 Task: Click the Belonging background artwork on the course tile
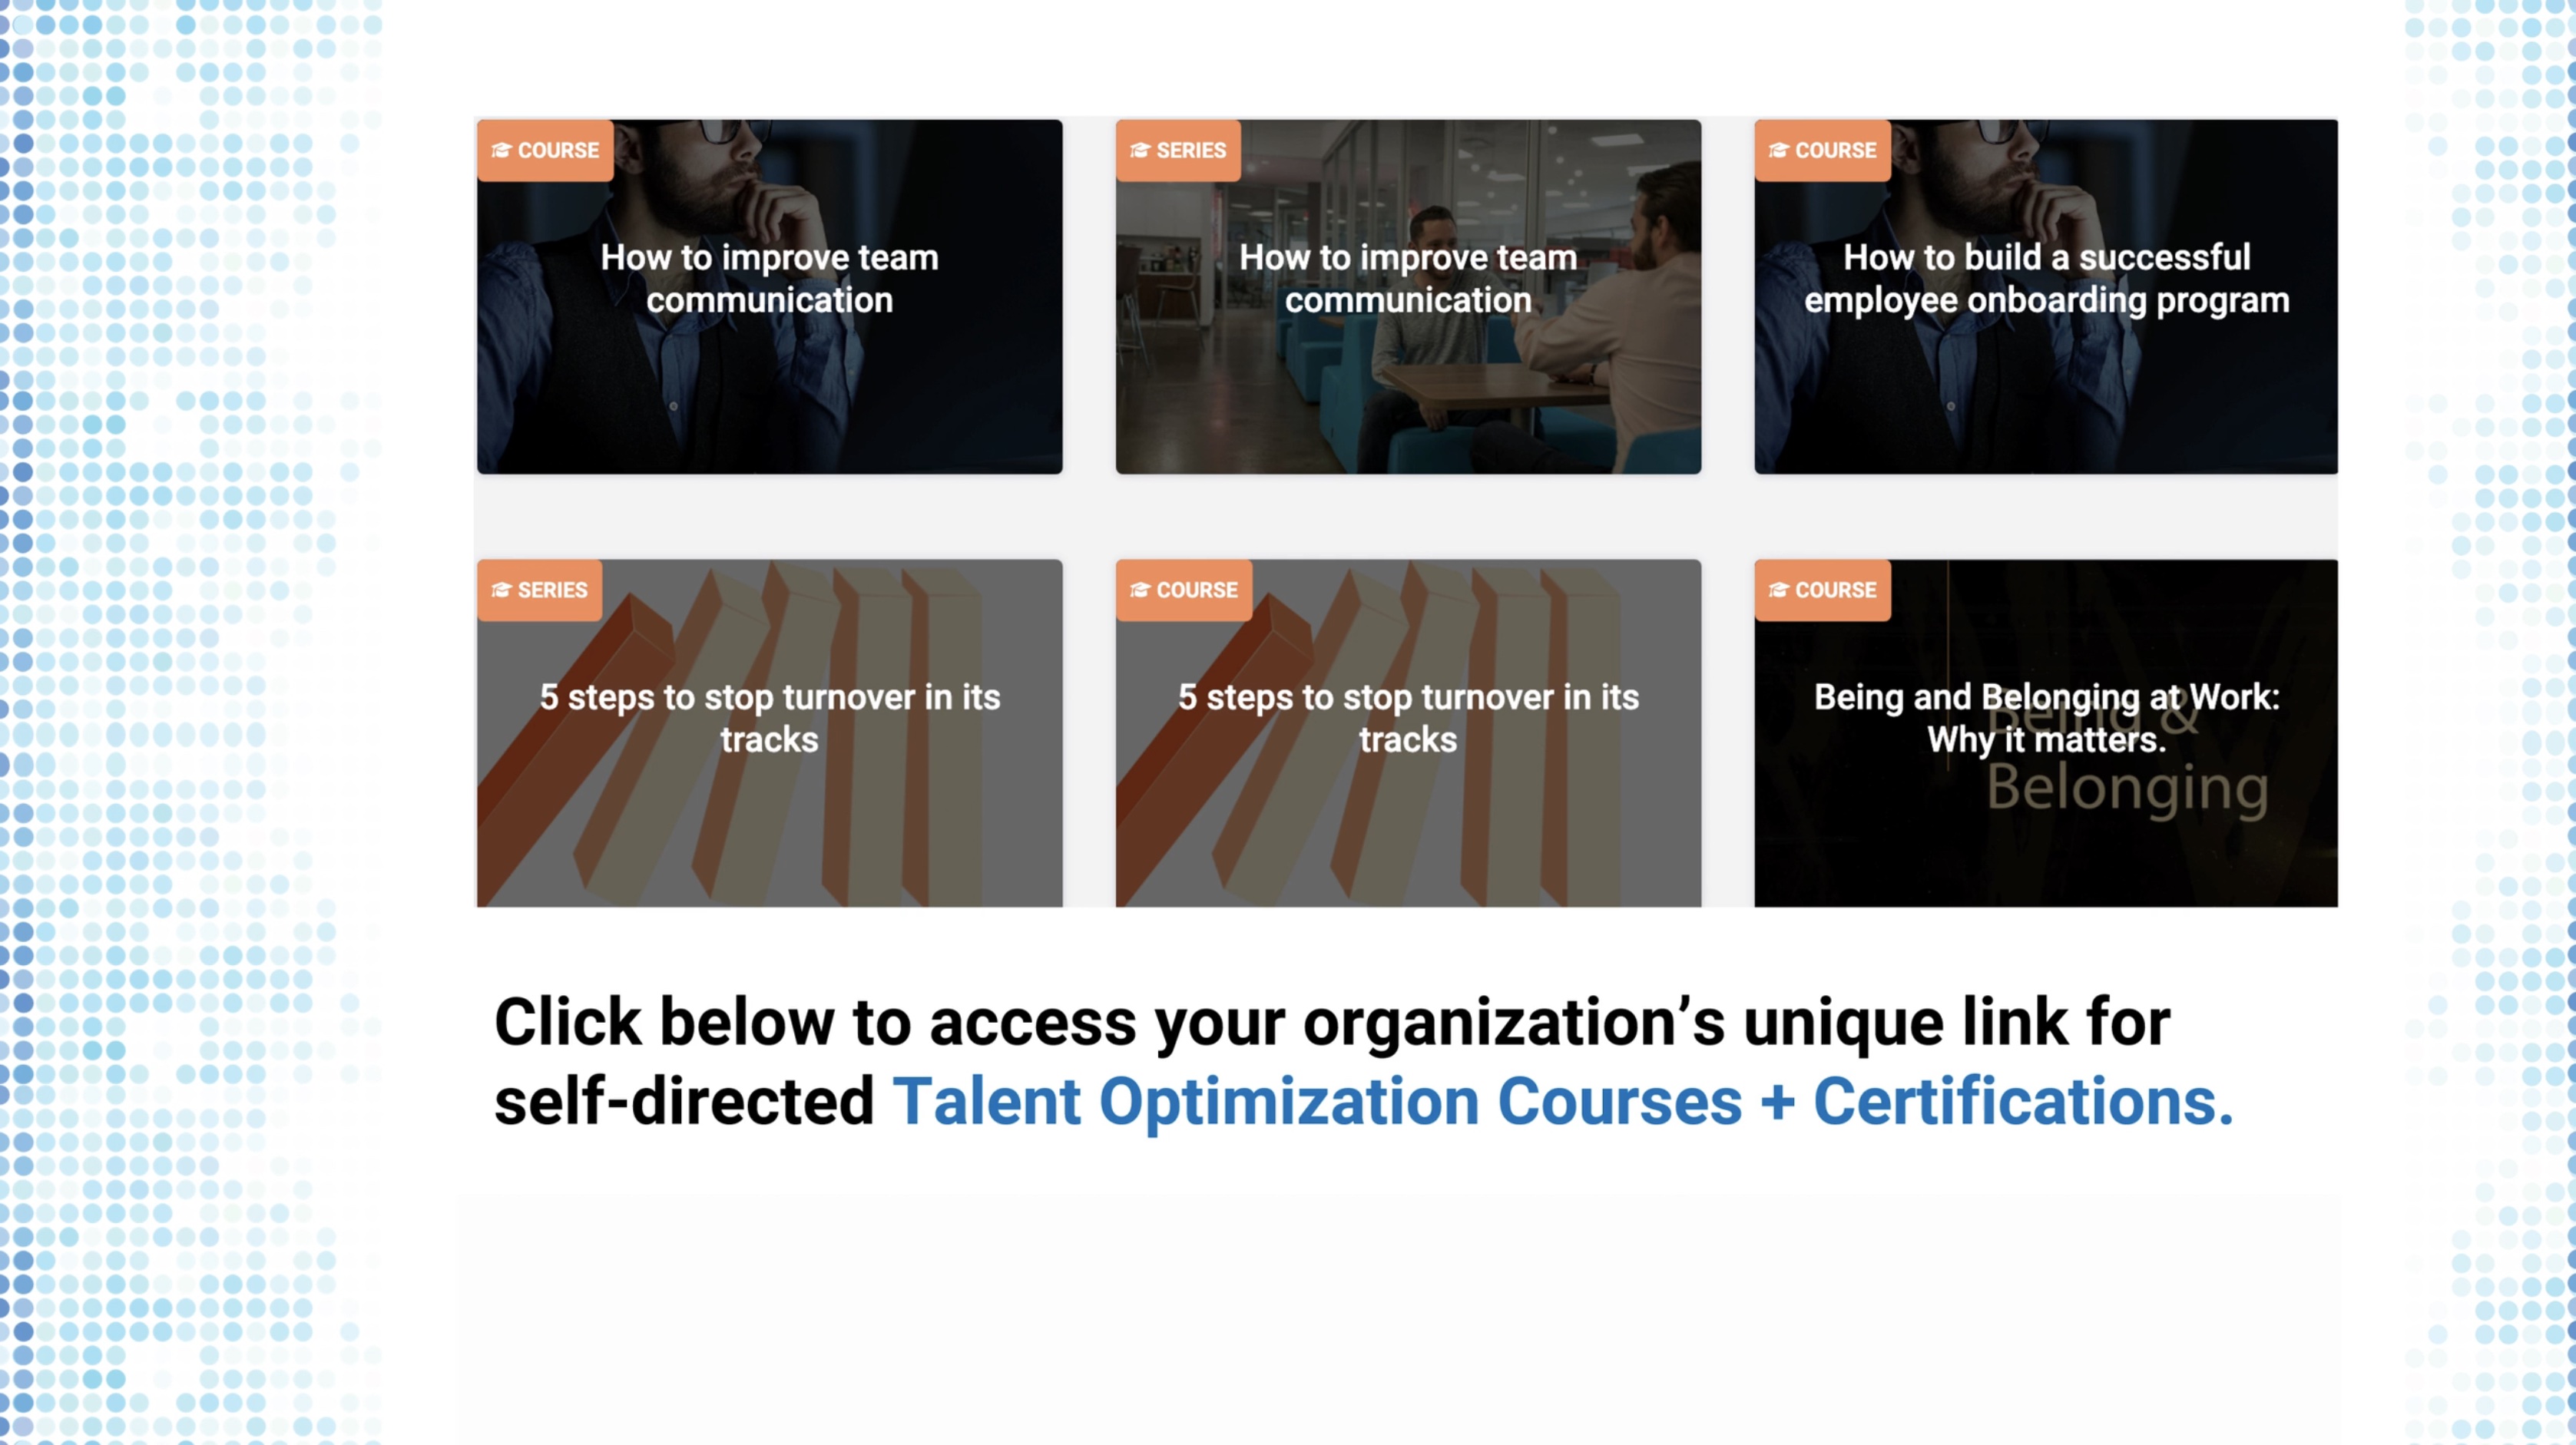pyautogui.click(x=2130, y=790)
